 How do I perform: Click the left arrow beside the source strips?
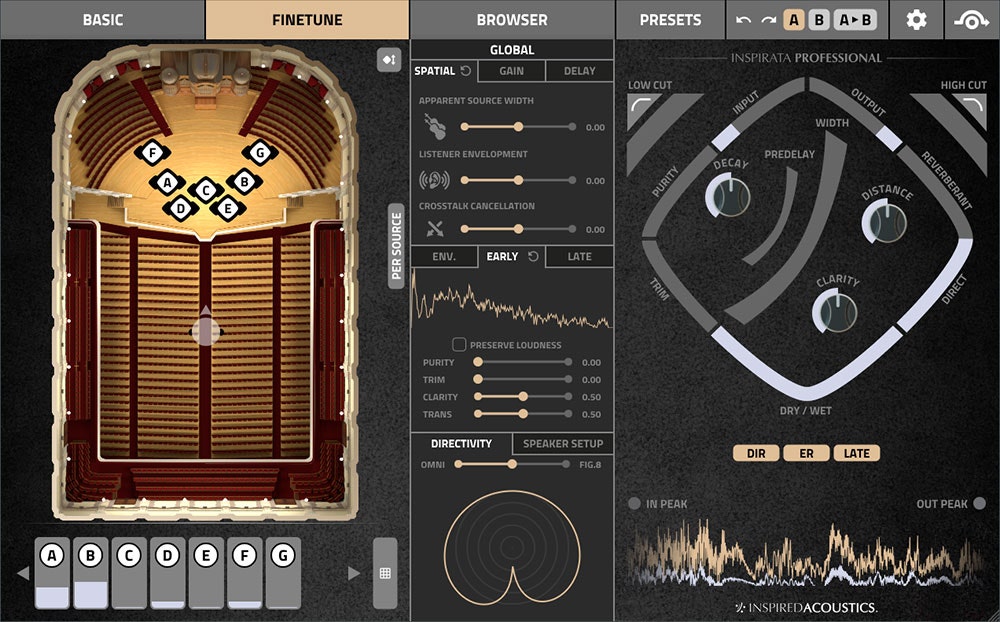pyautogui.click(x=23, y=573)
